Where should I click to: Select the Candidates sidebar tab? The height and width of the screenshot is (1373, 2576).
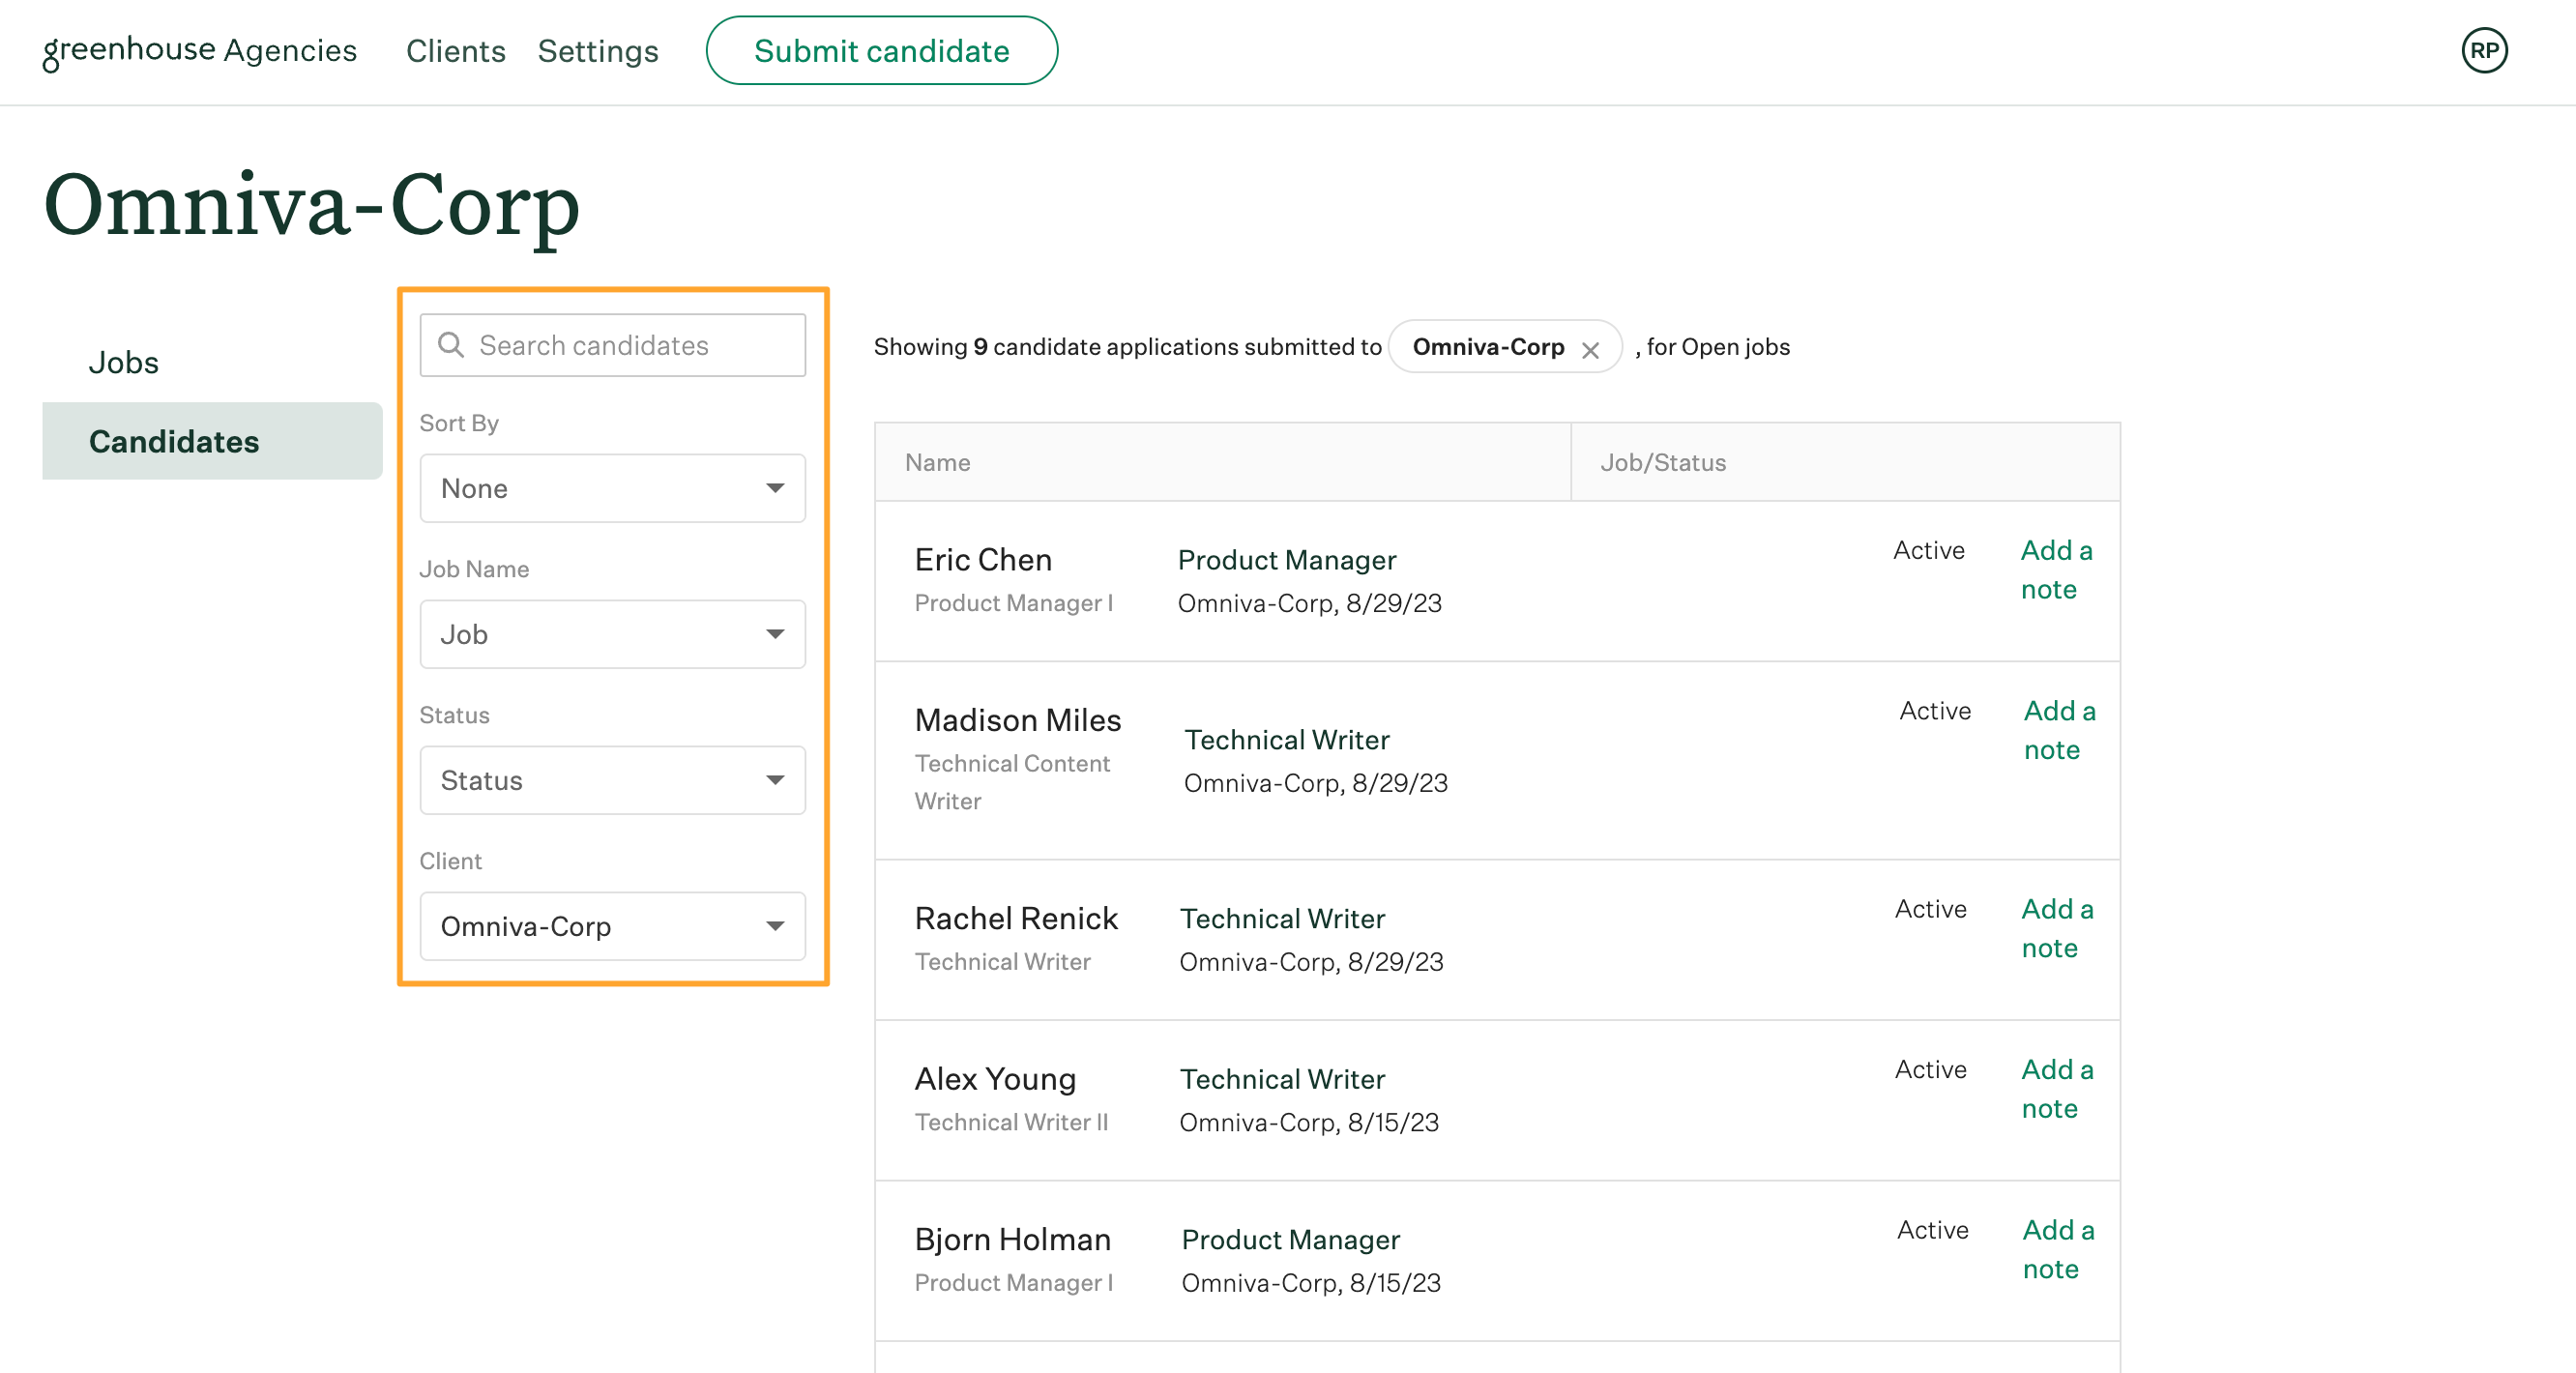(x=212, y=441)
